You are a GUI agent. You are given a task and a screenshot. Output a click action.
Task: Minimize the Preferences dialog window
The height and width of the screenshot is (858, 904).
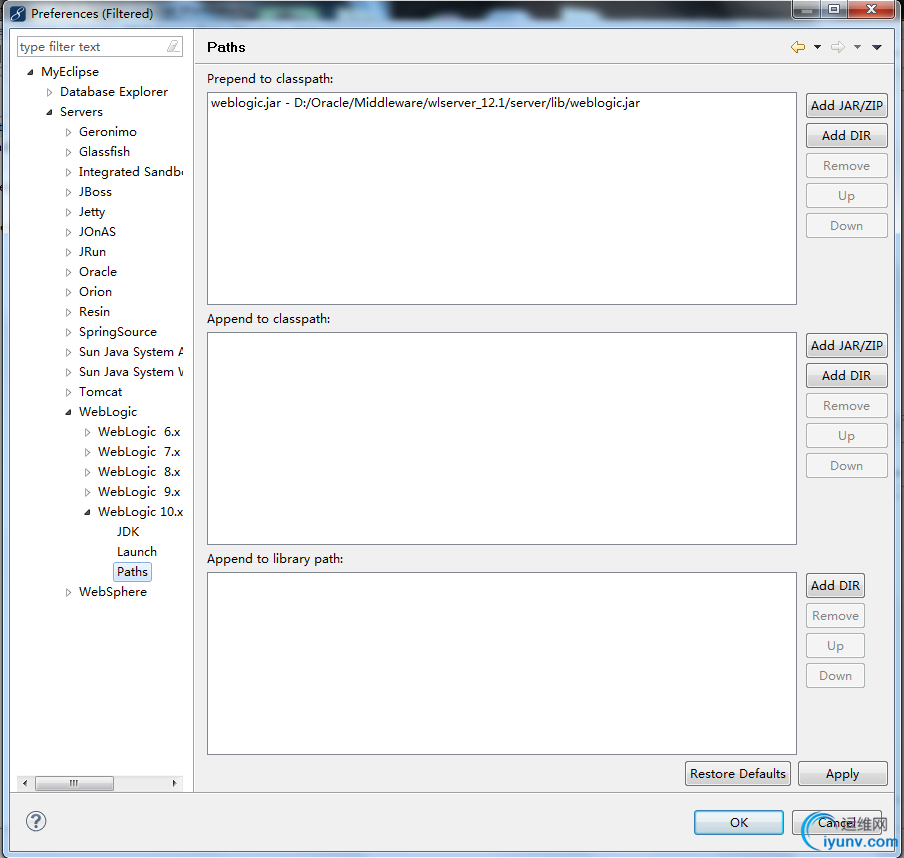[807, 9]
